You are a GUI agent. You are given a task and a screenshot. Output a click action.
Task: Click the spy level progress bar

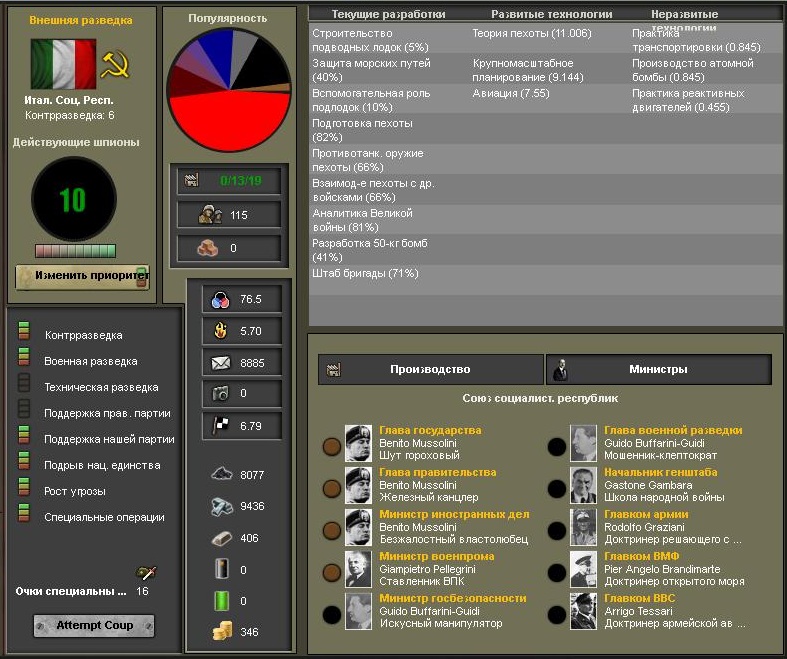(75, 251)
